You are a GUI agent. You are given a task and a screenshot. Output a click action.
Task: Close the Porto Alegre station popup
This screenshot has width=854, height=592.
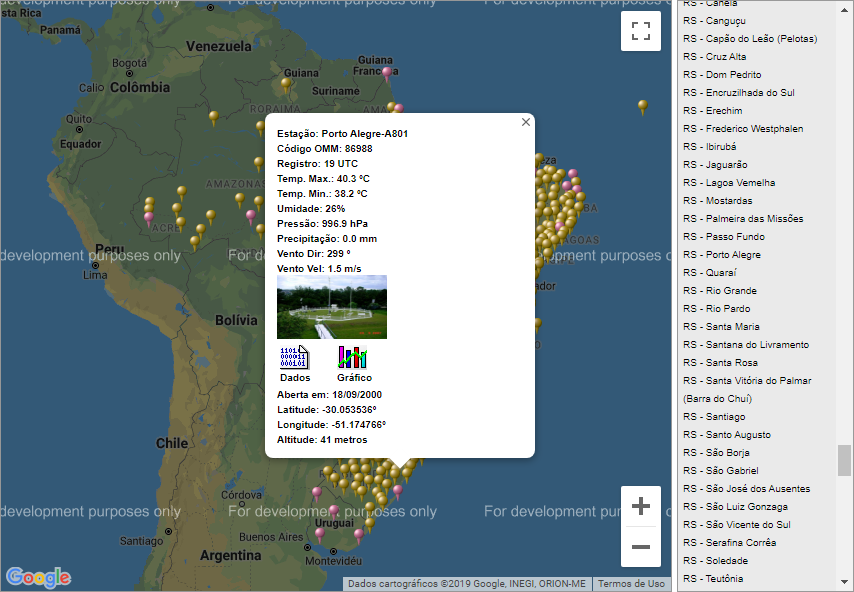pos(526,122)
